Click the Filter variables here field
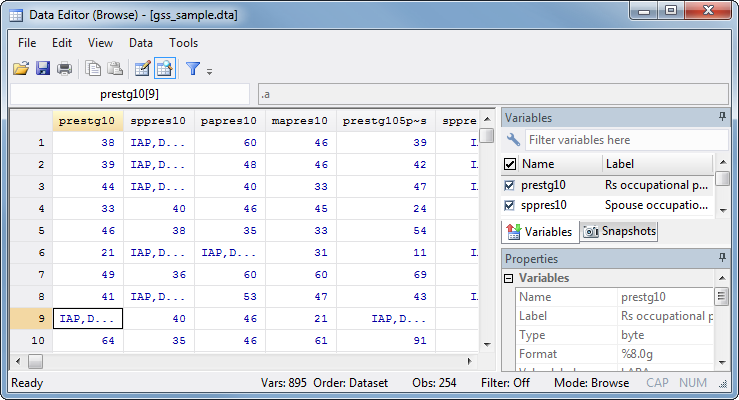The width and height of the screenshot is (739, 400). 620,140
